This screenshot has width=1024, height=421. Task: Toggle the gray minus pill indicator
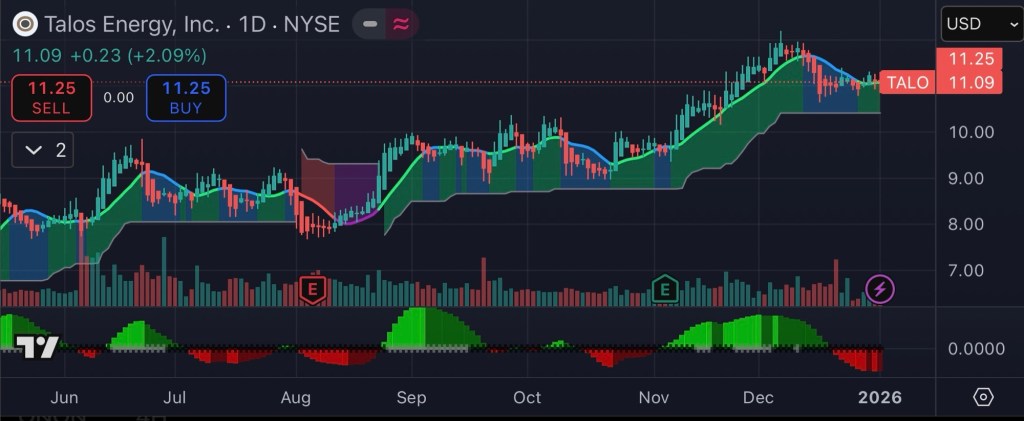tap(370, 24)
